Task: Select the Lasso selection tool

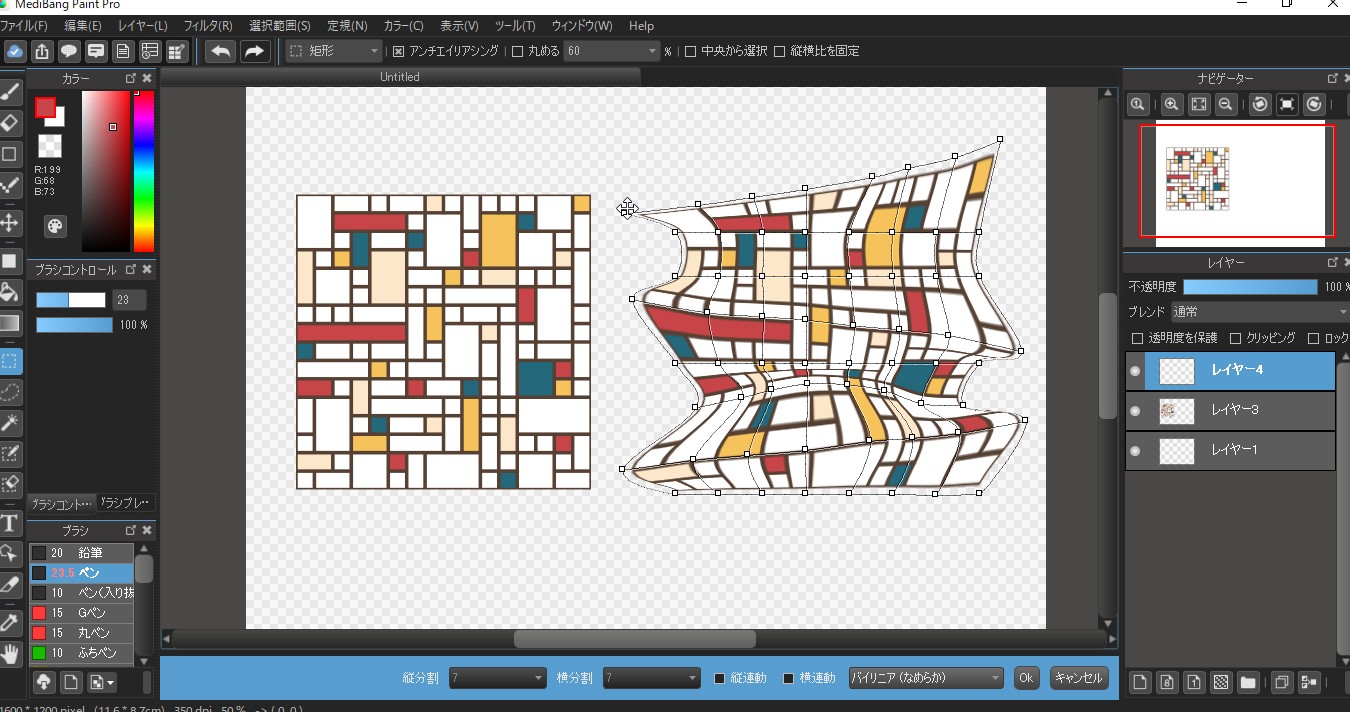Action: pyautogui.click(x=10, y=392)
